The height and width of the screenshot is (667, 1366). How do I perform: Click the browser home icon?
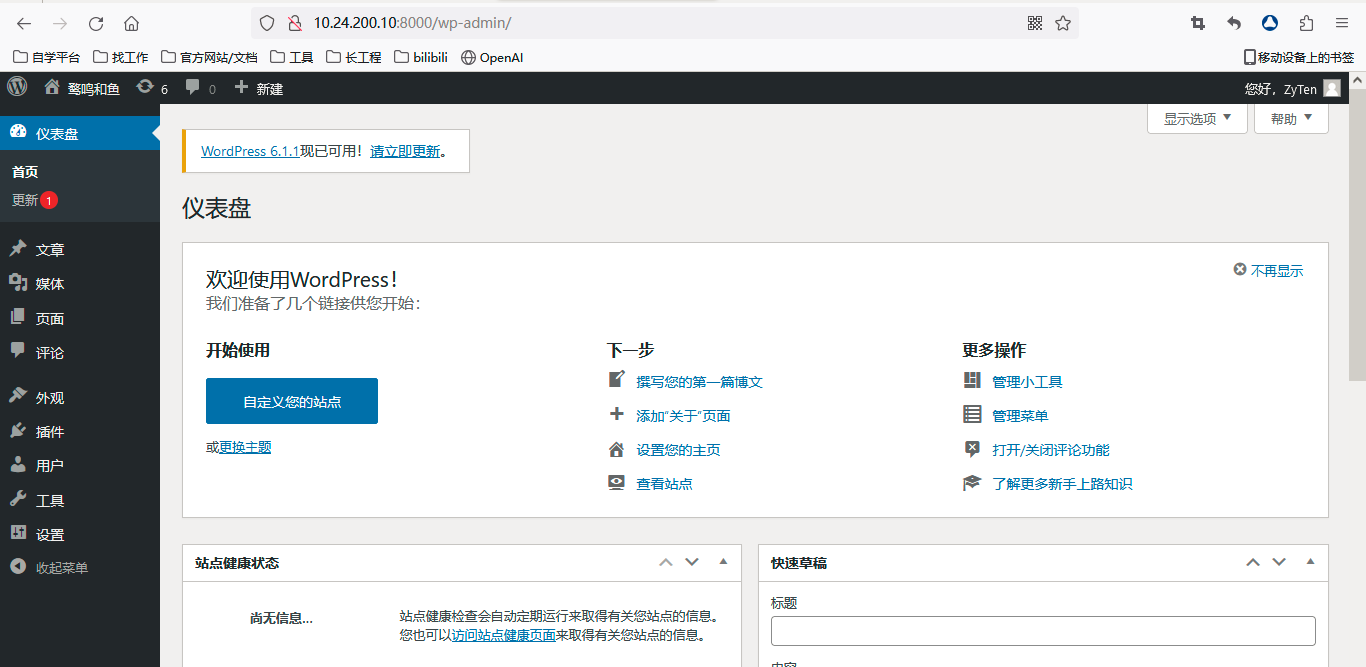click(132, 23)
